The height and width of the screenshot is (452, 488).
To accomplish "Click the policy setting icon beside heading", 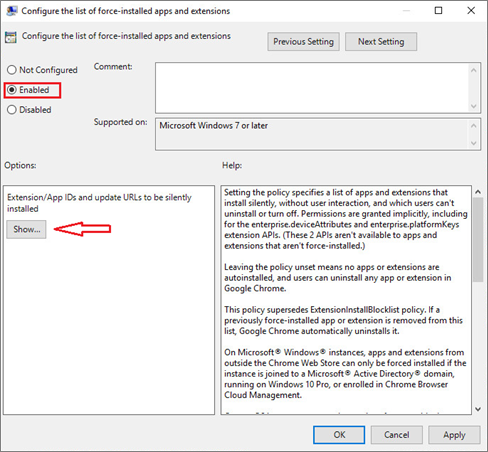I will pyautogui.click(x=11, y=37).
